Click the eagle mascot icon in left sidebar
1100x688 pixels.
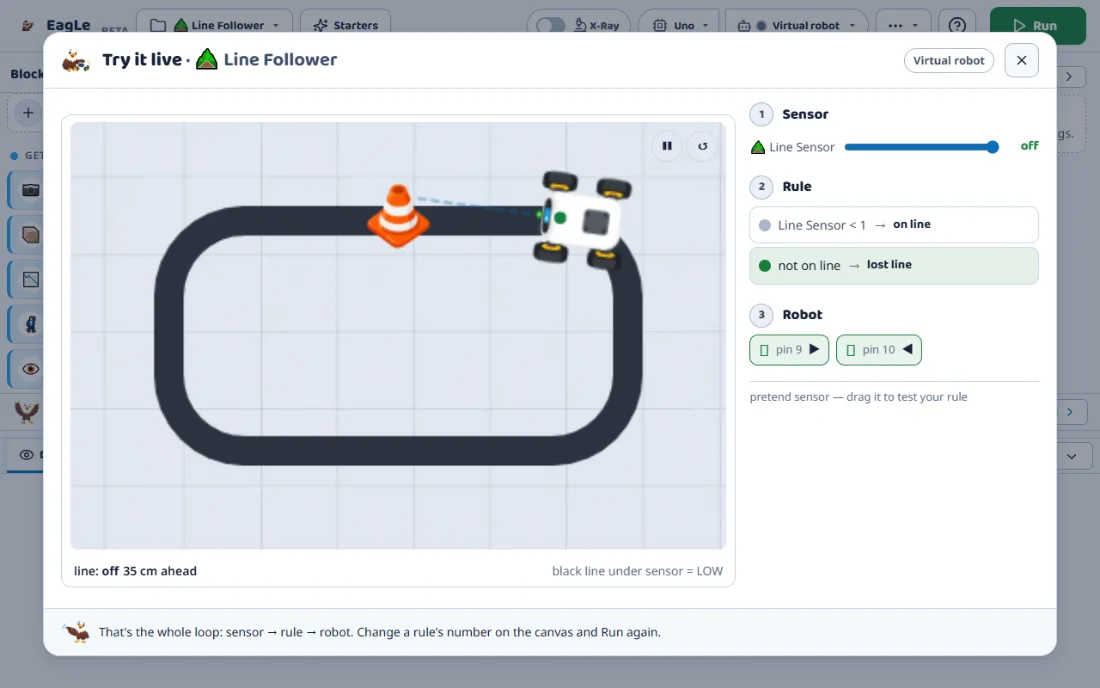(27, 411)
